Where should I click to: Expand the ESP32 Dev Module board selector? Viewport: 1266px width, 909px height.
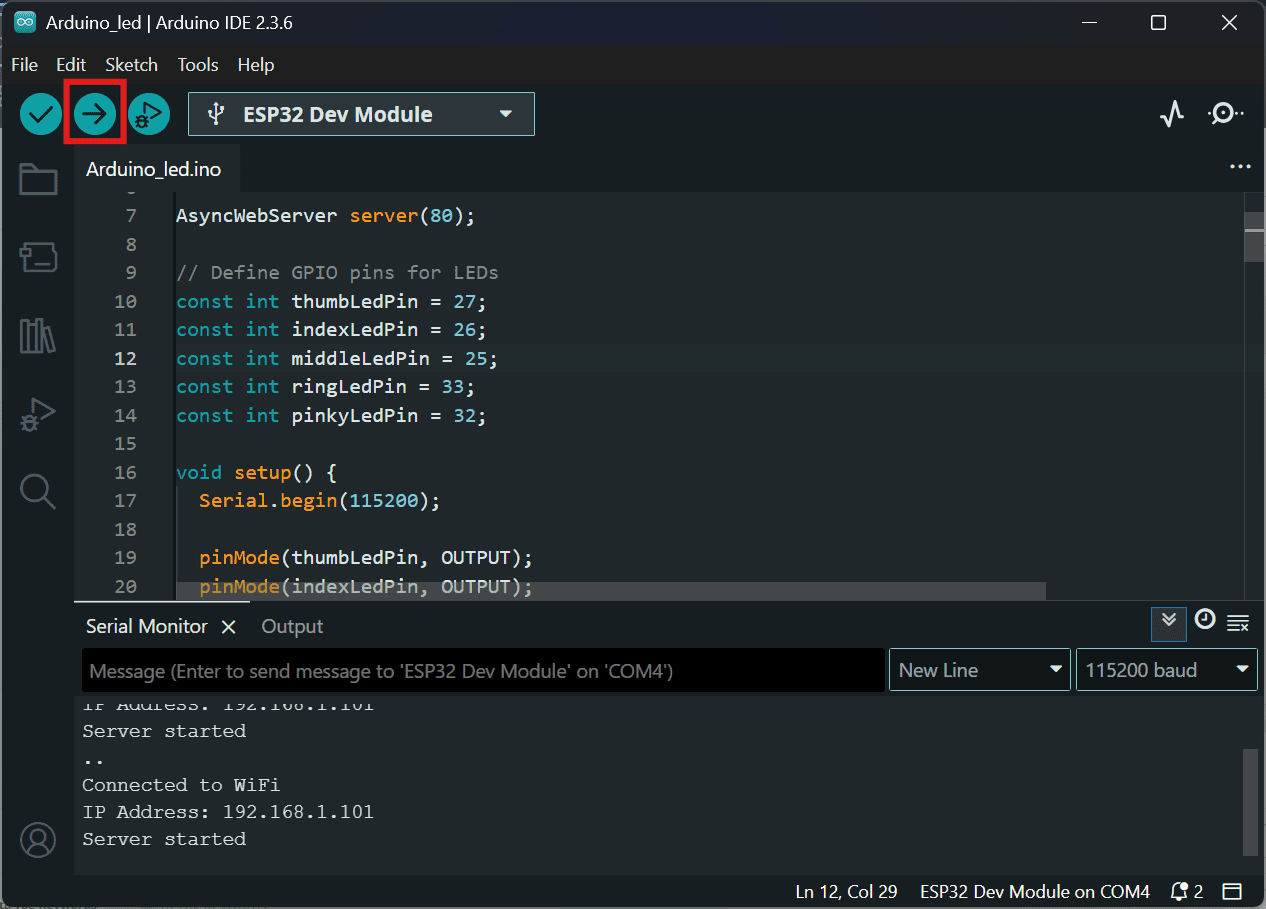tap(361, 114)
